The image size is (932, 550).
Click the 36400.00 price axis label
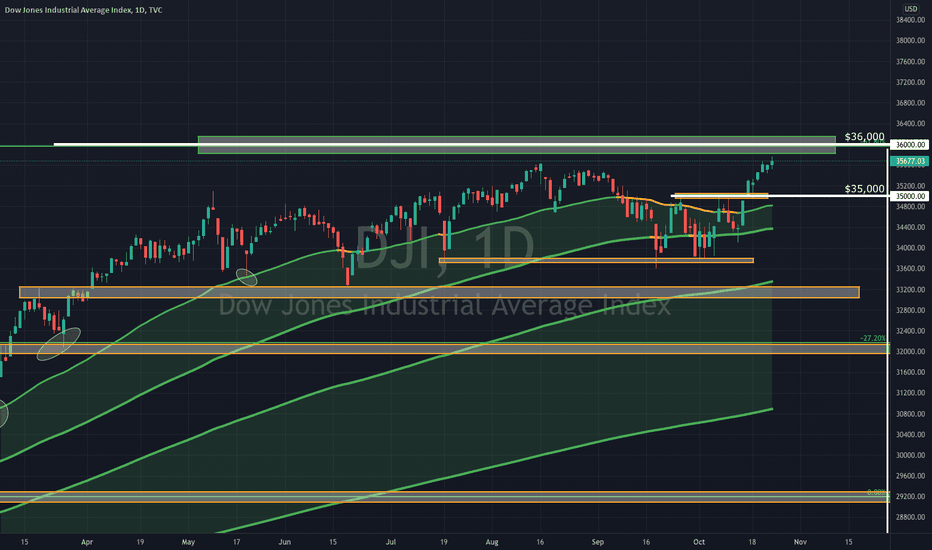(910, 124)
